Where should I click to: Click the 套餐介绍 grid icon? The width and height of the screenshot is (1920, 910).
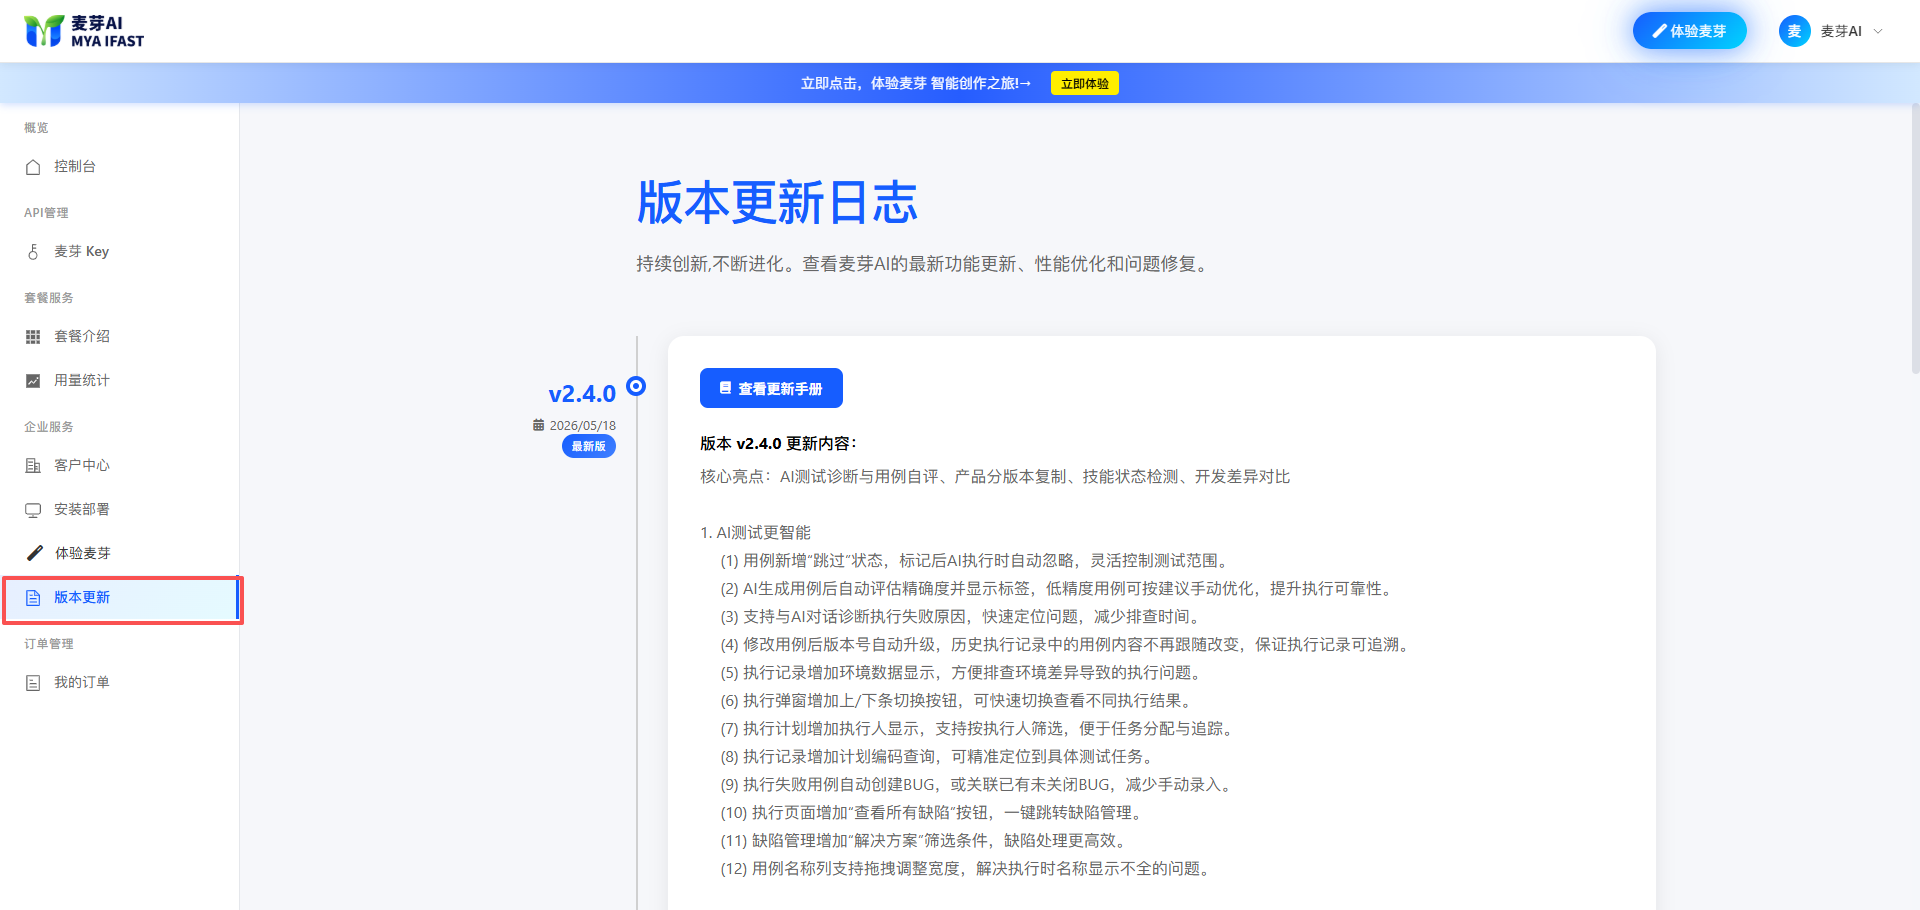pyautogui.click(x=33, y=337)
